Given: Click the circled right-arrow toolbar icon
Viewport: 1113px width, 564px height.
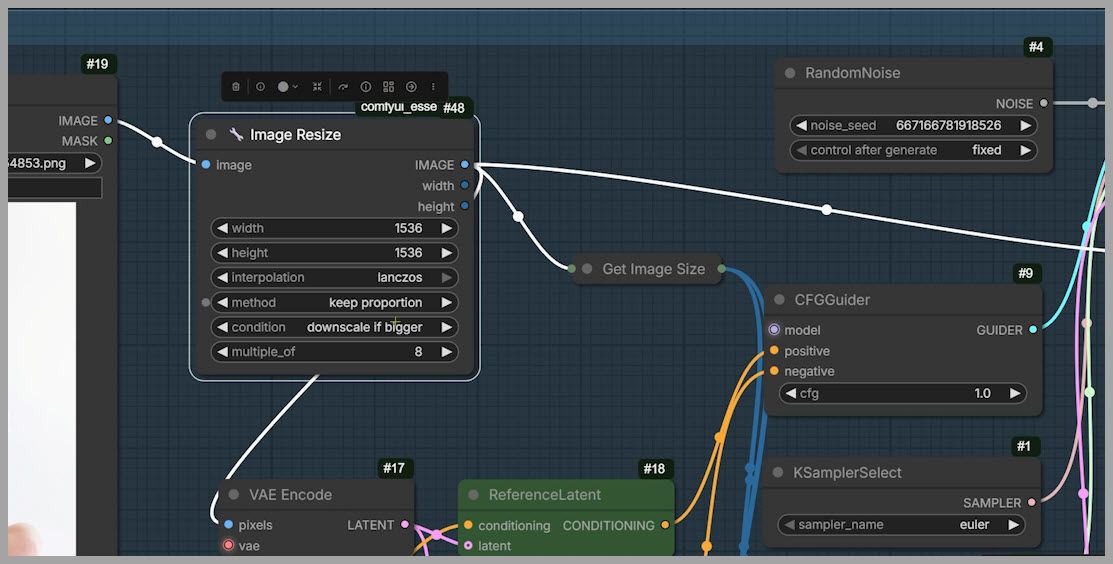Looking at the screenshot, I should click(x=411, y=87).
